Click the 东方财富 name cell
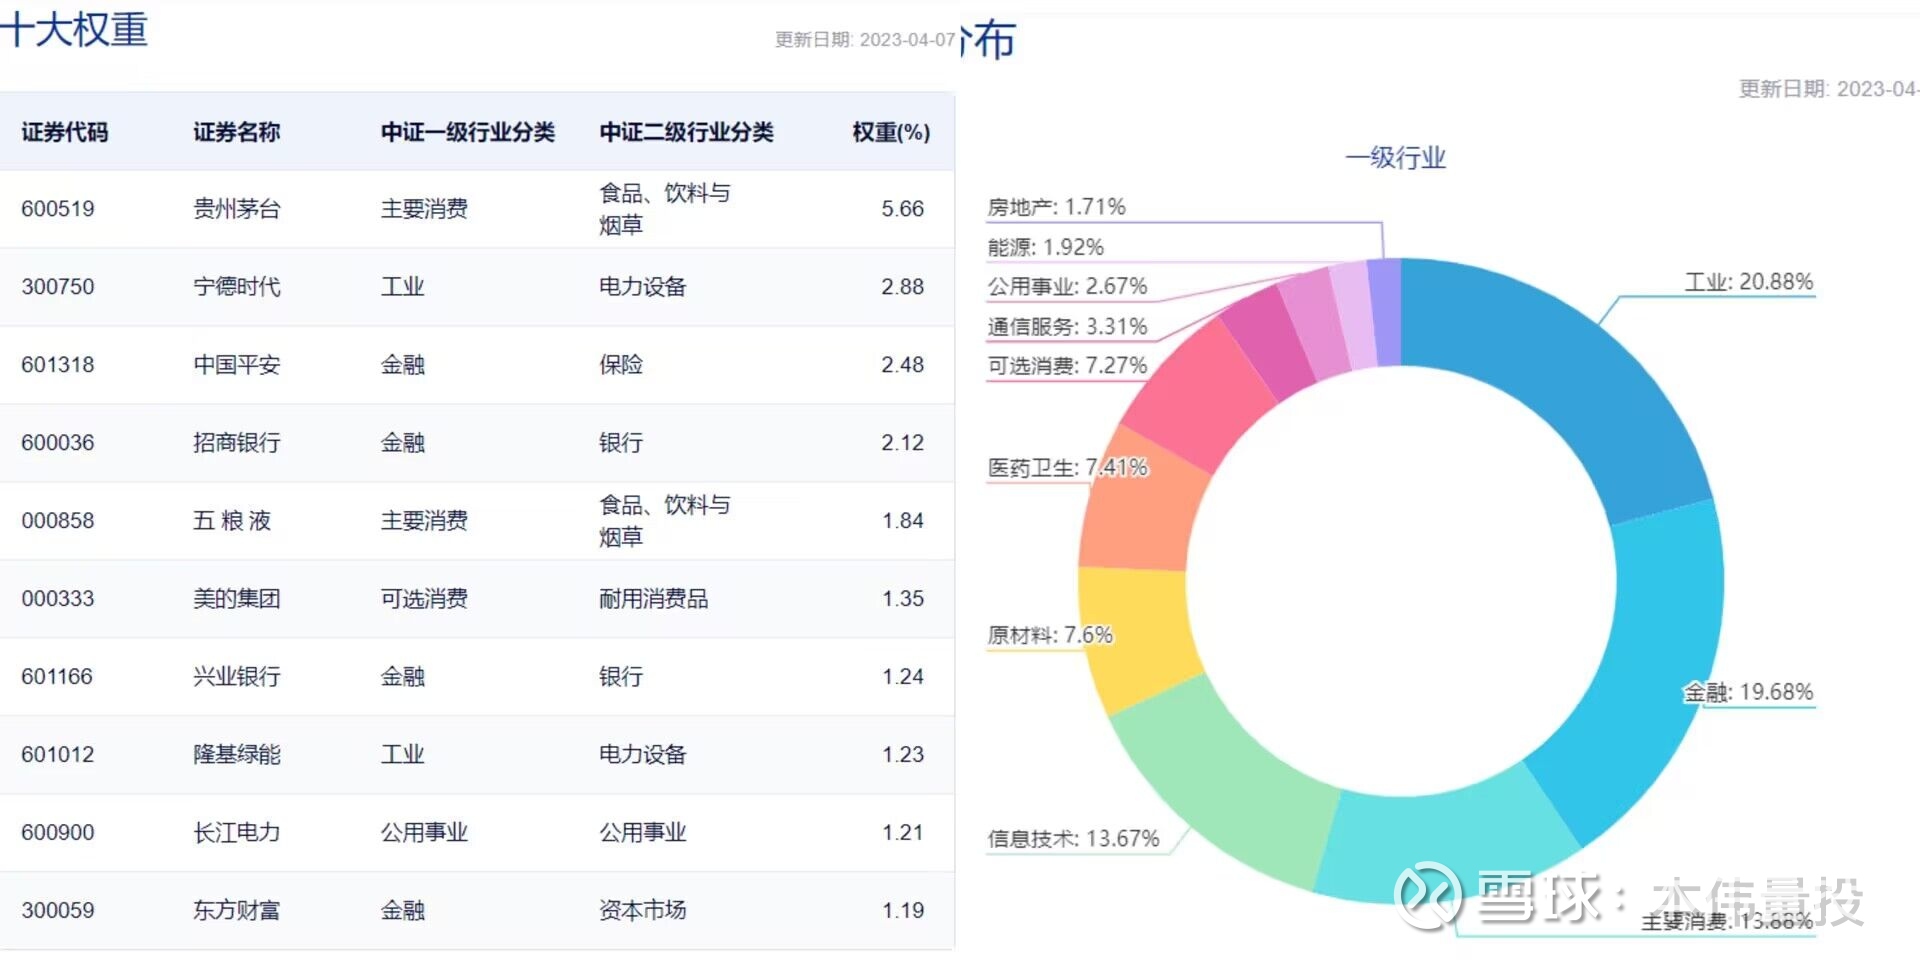Image resolution: width=1920 pixels, height=960 pixels. coord(237,911)
